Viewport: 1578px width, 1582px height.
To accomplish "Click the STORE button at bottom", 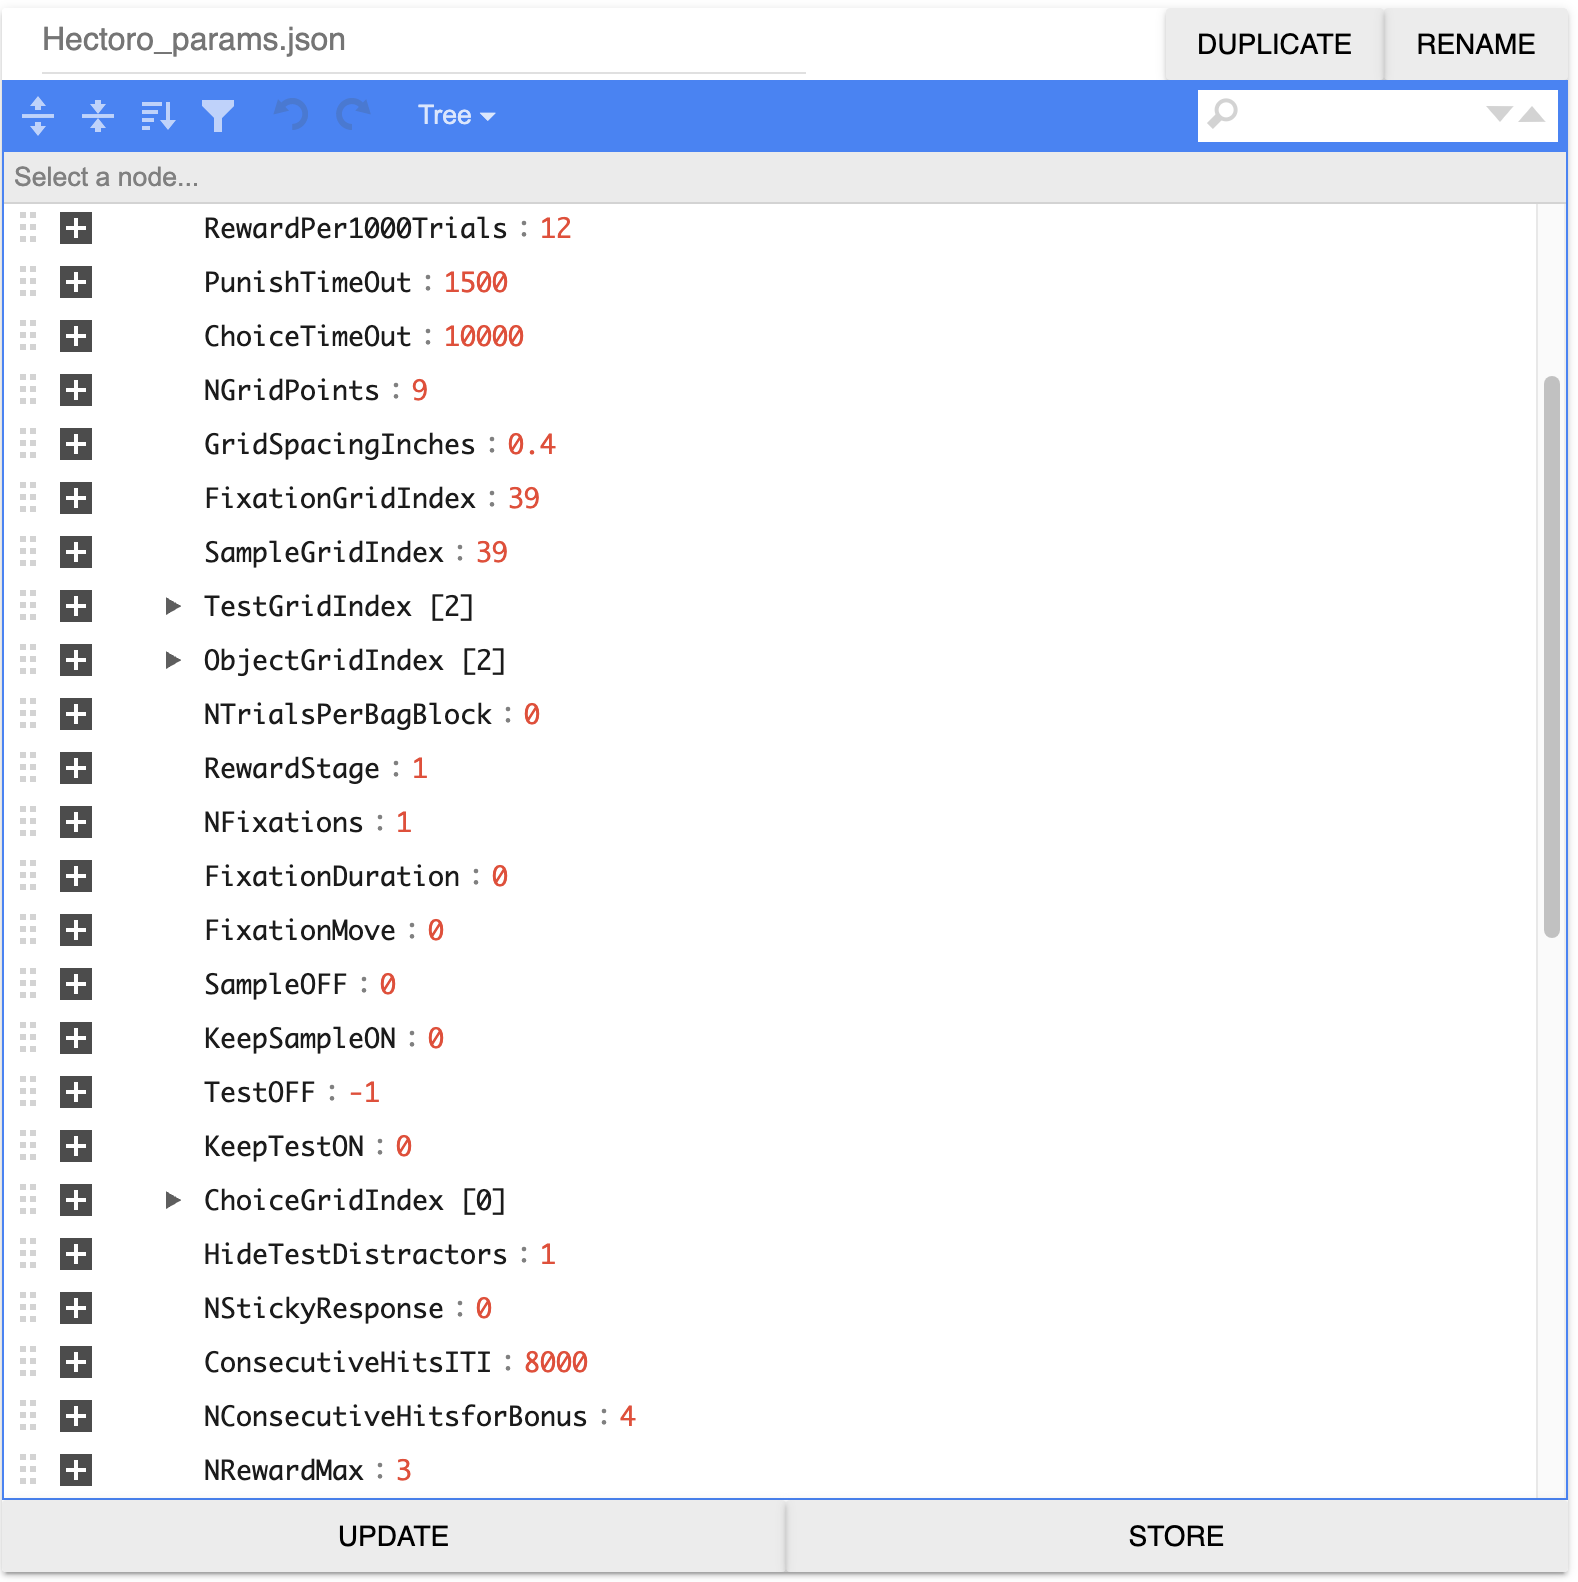I will point(1176,1536).
